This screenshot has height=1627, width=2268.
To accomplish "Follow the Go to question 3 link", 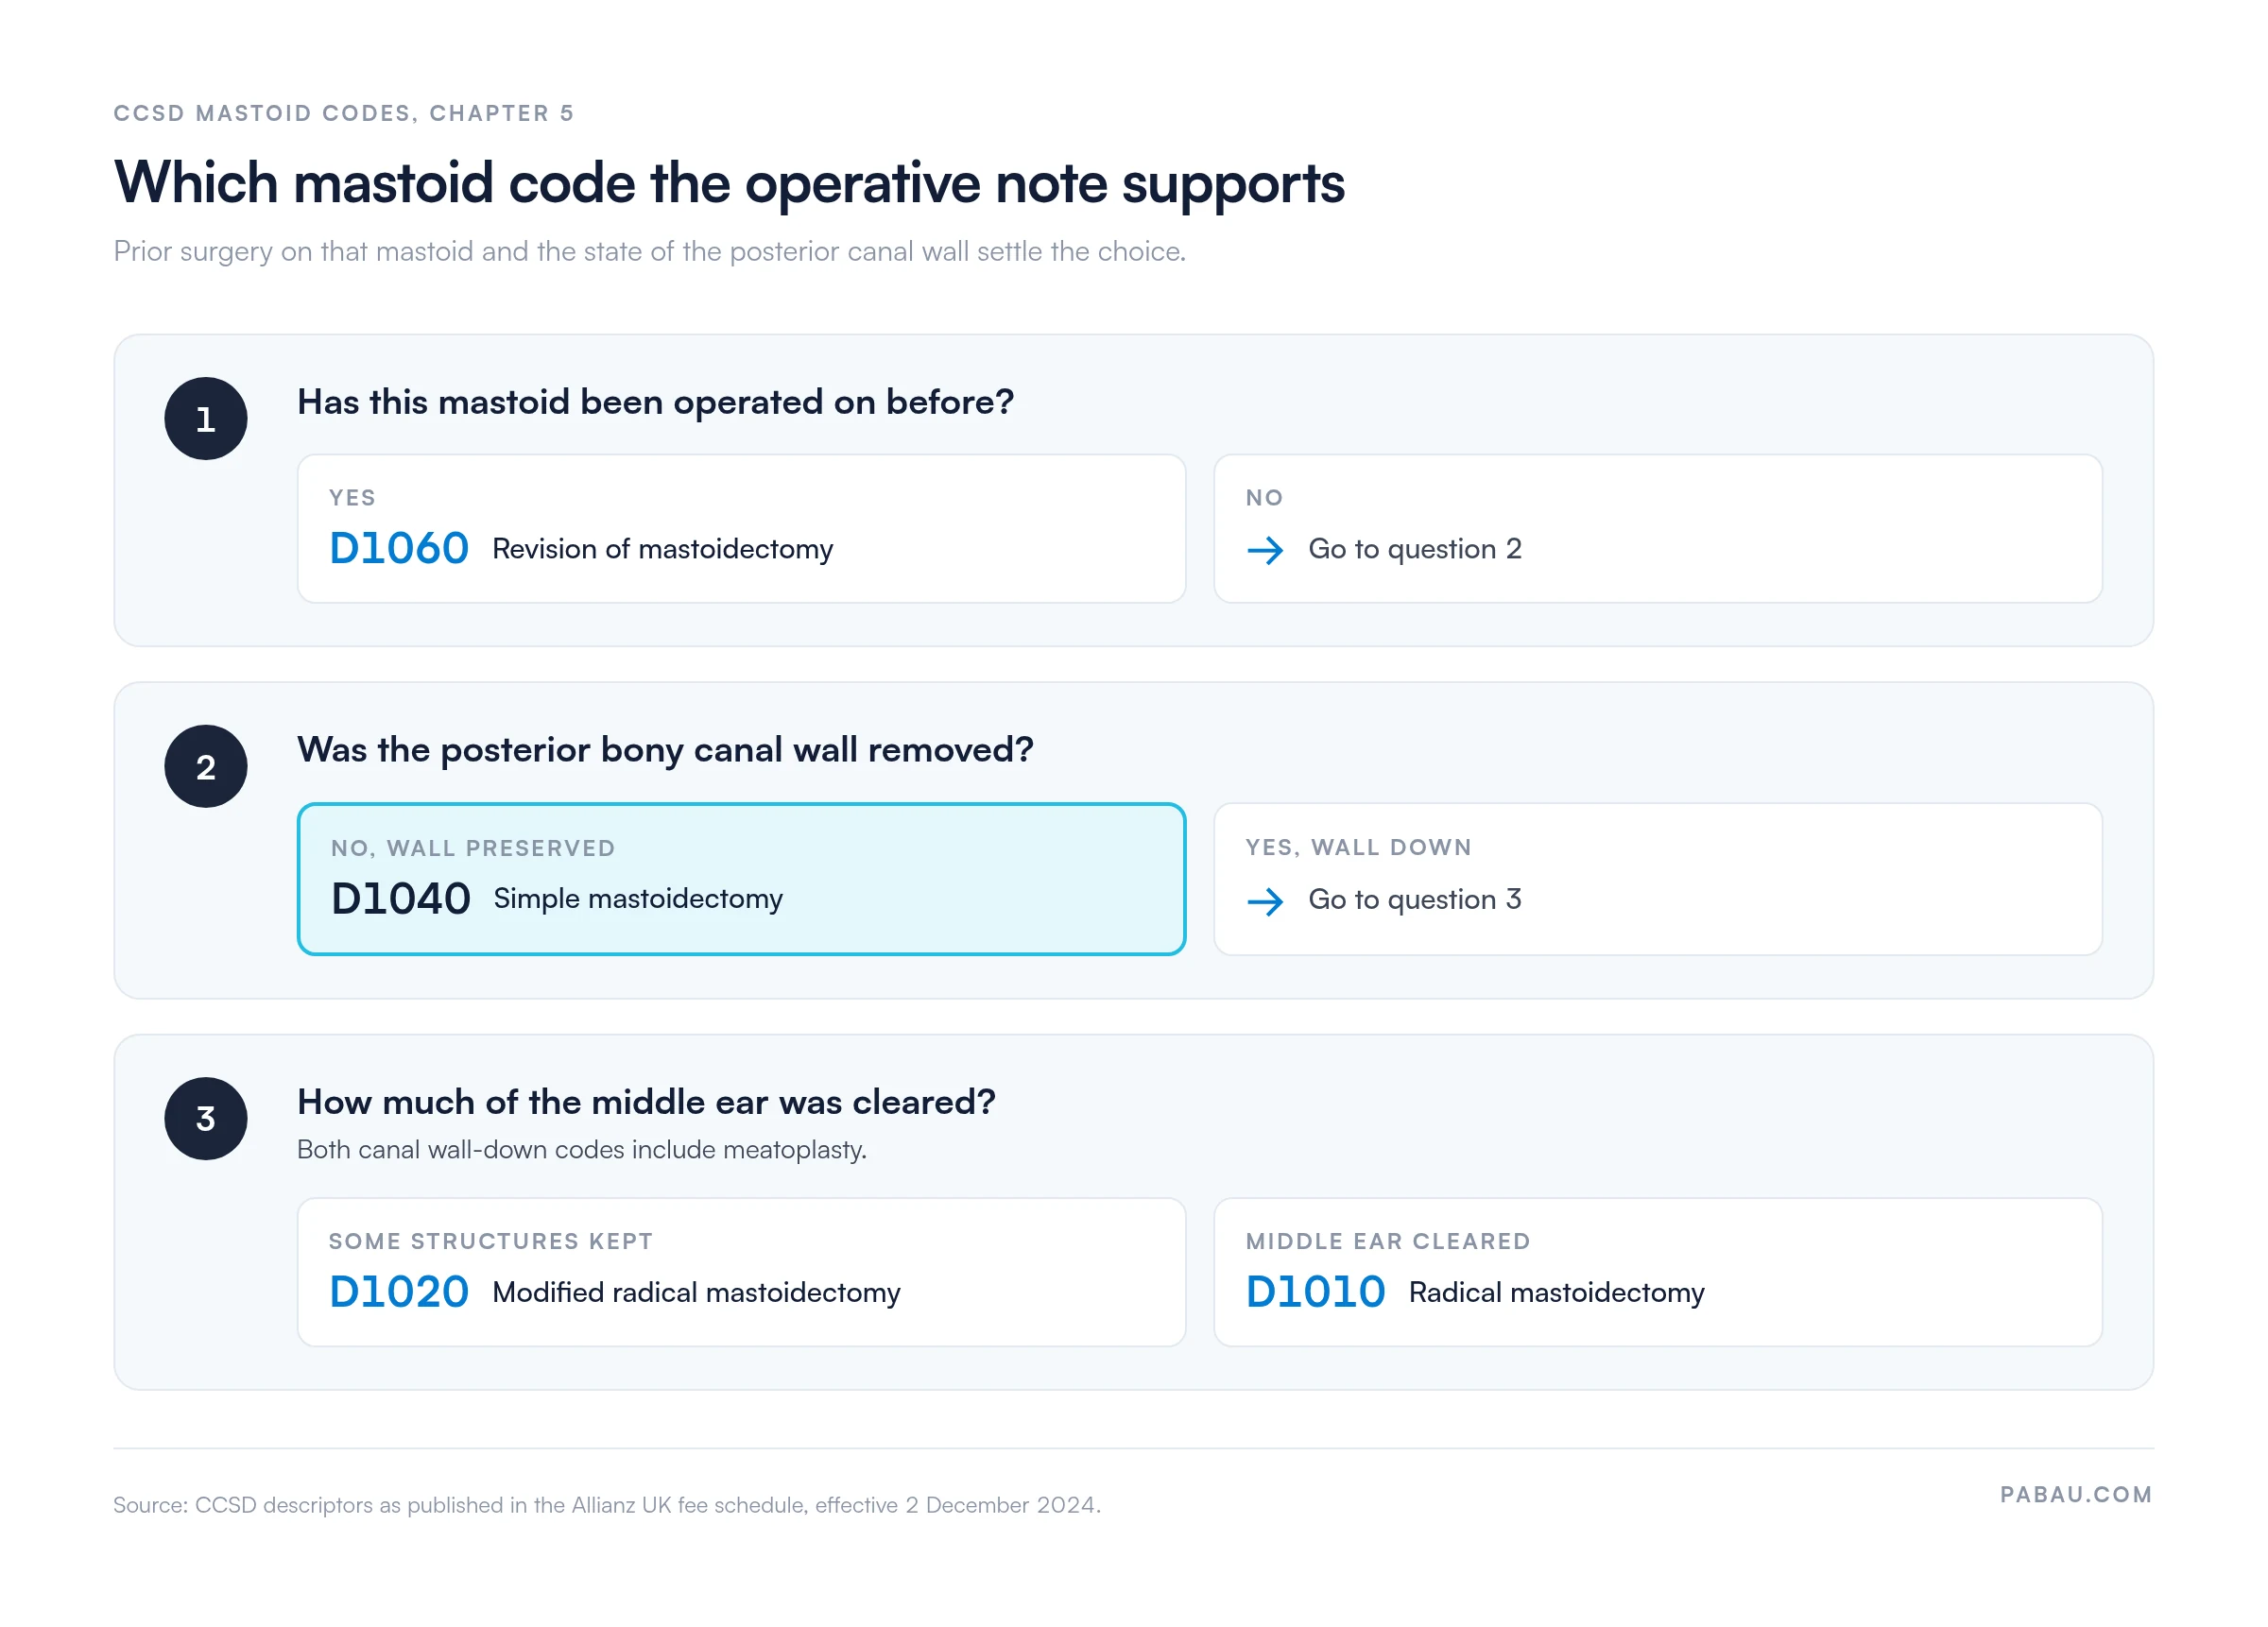I will click(1414, 899).
